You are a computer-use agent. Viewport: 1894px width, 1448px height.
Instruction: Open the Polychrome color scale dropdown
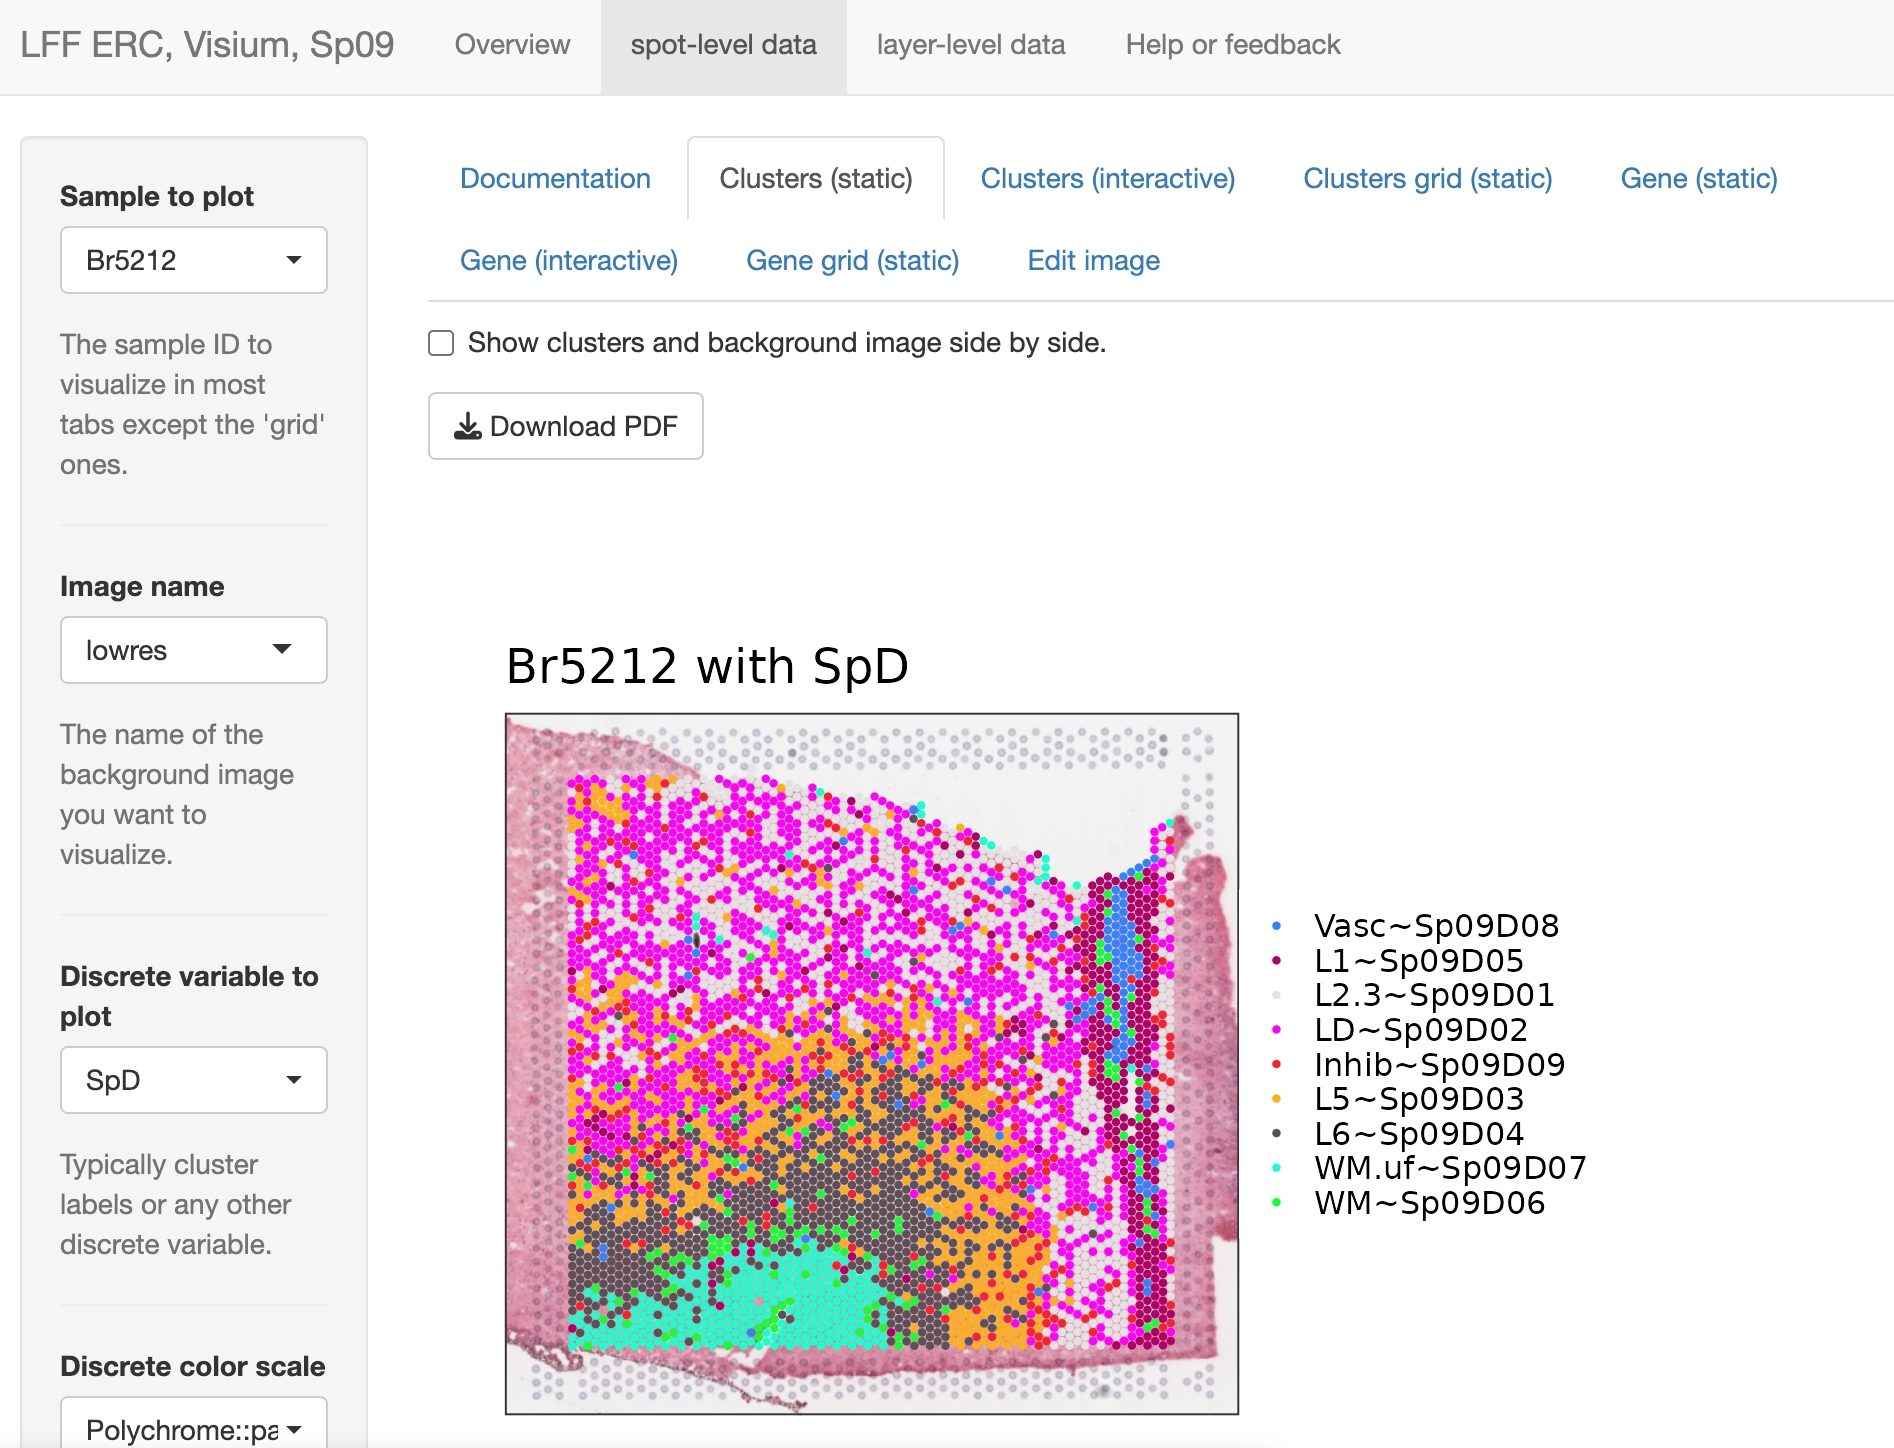pos(193,1428)
